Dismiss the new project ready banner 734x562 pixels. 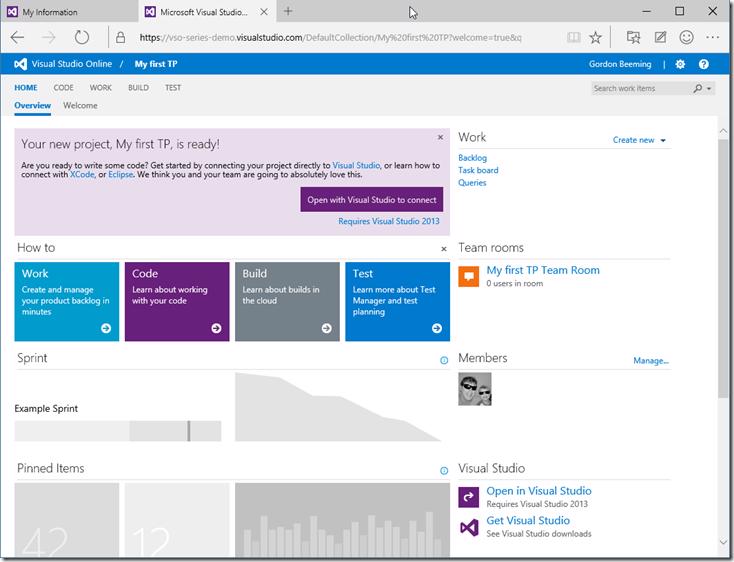pos(440,137)
